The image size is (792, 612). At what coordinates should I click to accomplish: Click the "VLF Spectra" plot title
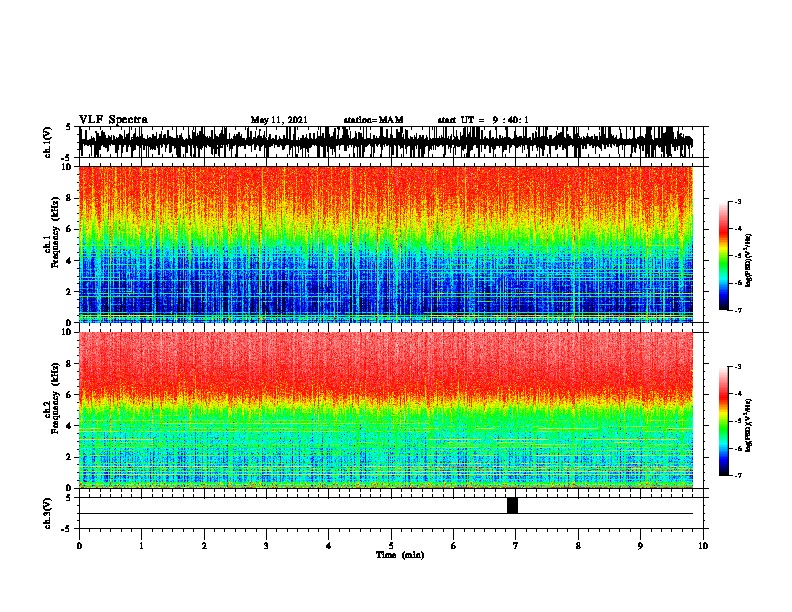coord(113,120)
